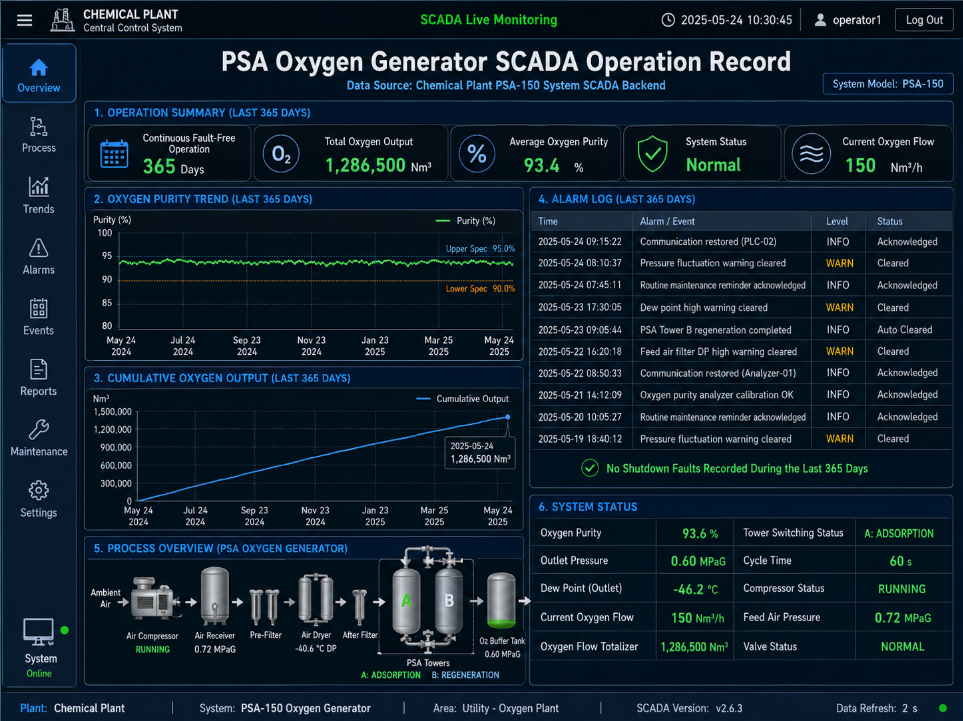Viewport: 963px width, 721px height.
Task: Click the O2 icon on oxygen output card
Action: coord(281,154)
